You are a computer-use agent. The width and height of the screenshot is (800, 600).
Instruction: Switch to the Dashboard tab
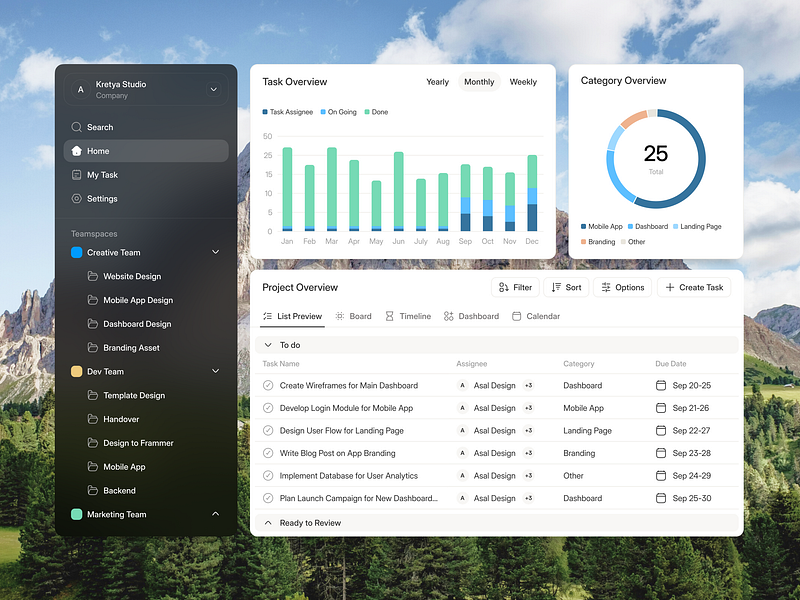click(x=471, y=316)
